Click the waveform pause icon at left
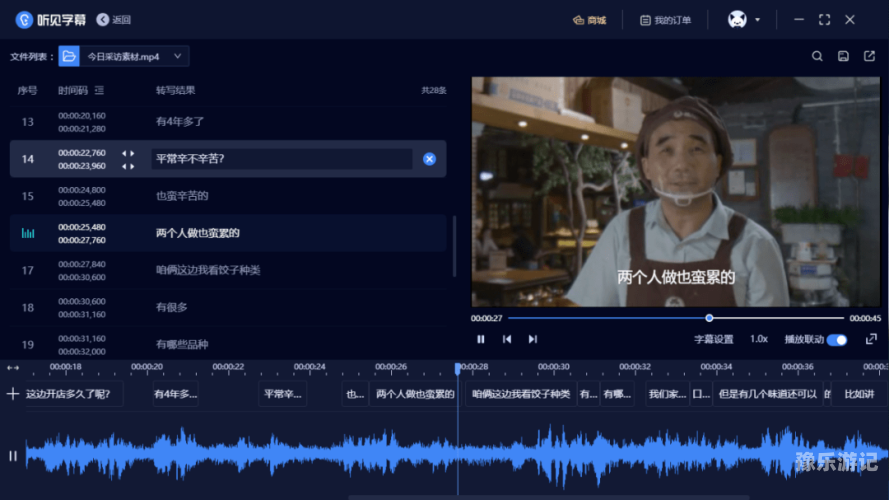The height and width of the screenshot is (500, 889). (12, 456)
